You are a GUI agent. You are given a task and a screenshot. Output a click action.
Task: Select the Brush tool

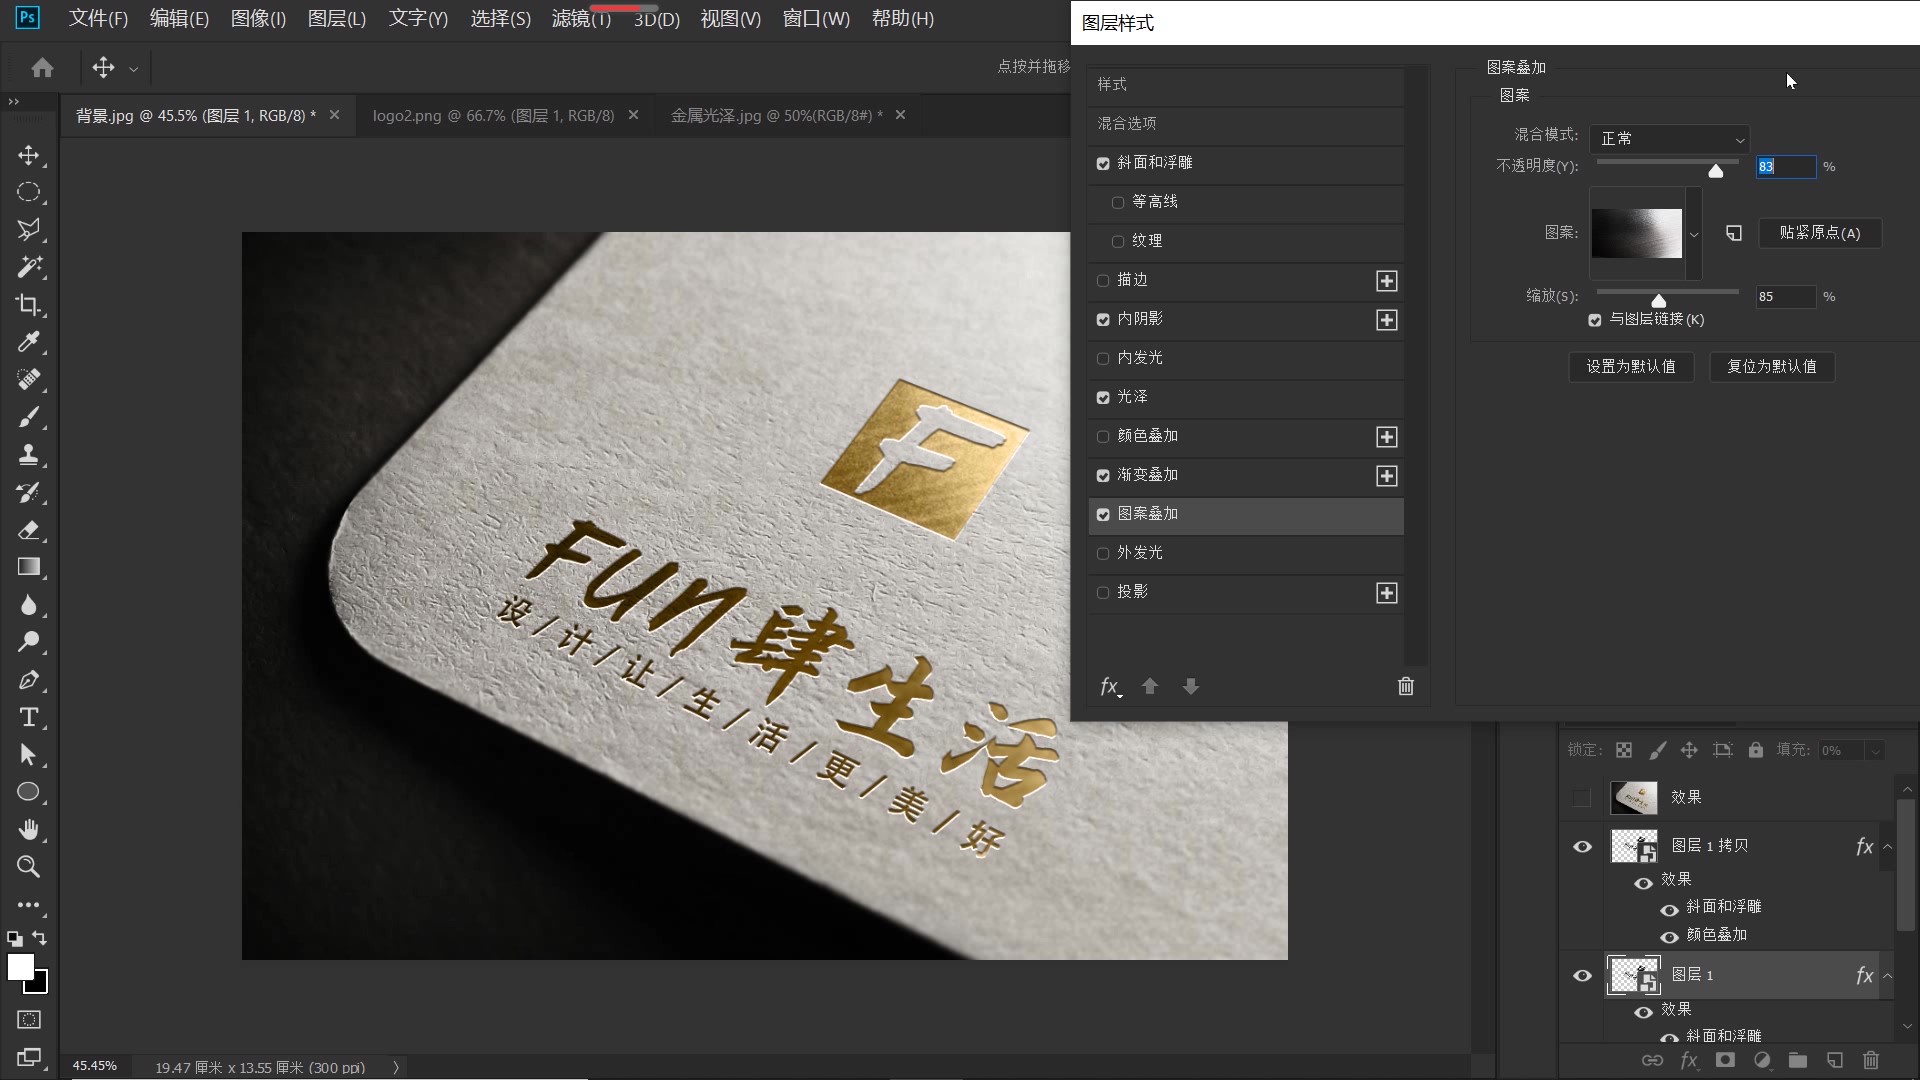tap(30, 418)
